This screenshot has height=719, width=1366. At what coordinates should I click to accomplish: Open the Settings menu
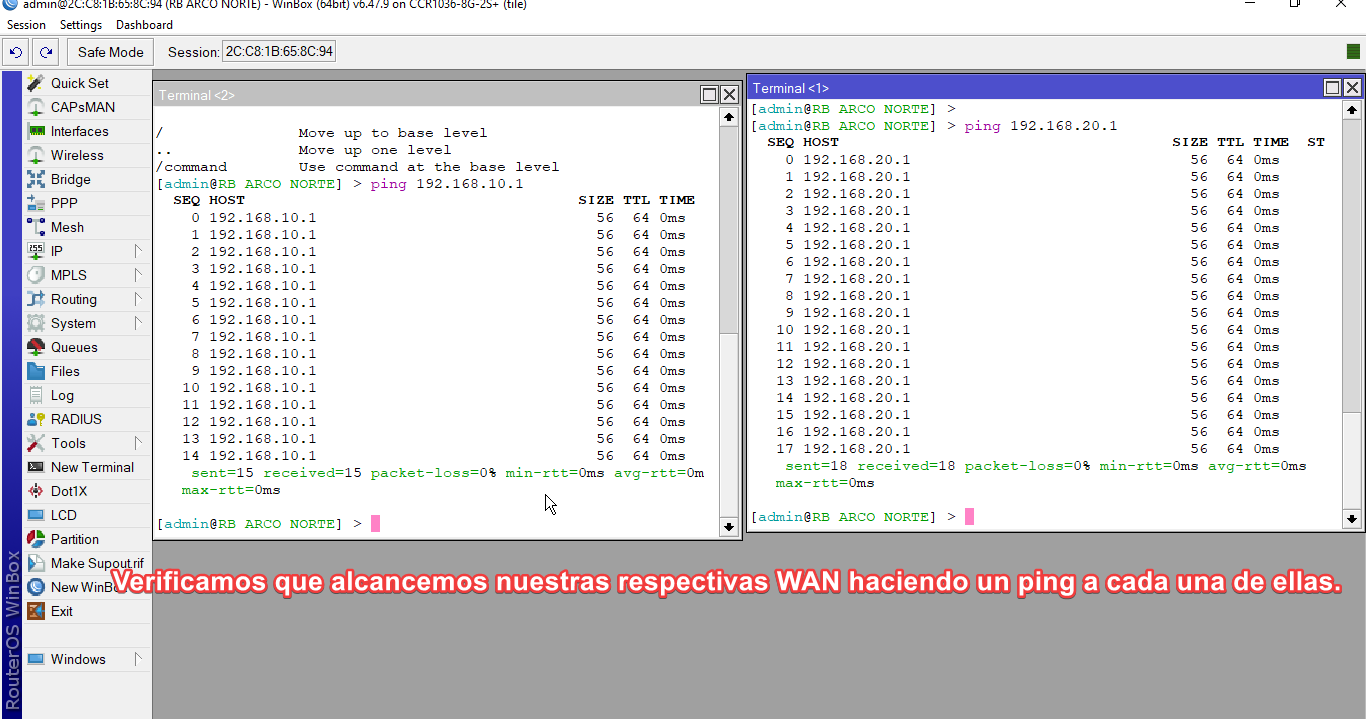[x=81, y=24]
